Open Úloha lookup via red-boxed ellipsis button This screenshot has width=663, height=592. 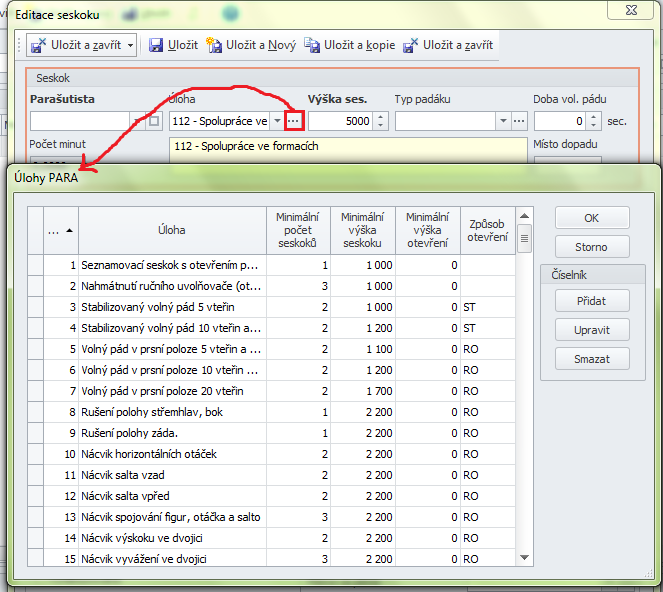293,121
